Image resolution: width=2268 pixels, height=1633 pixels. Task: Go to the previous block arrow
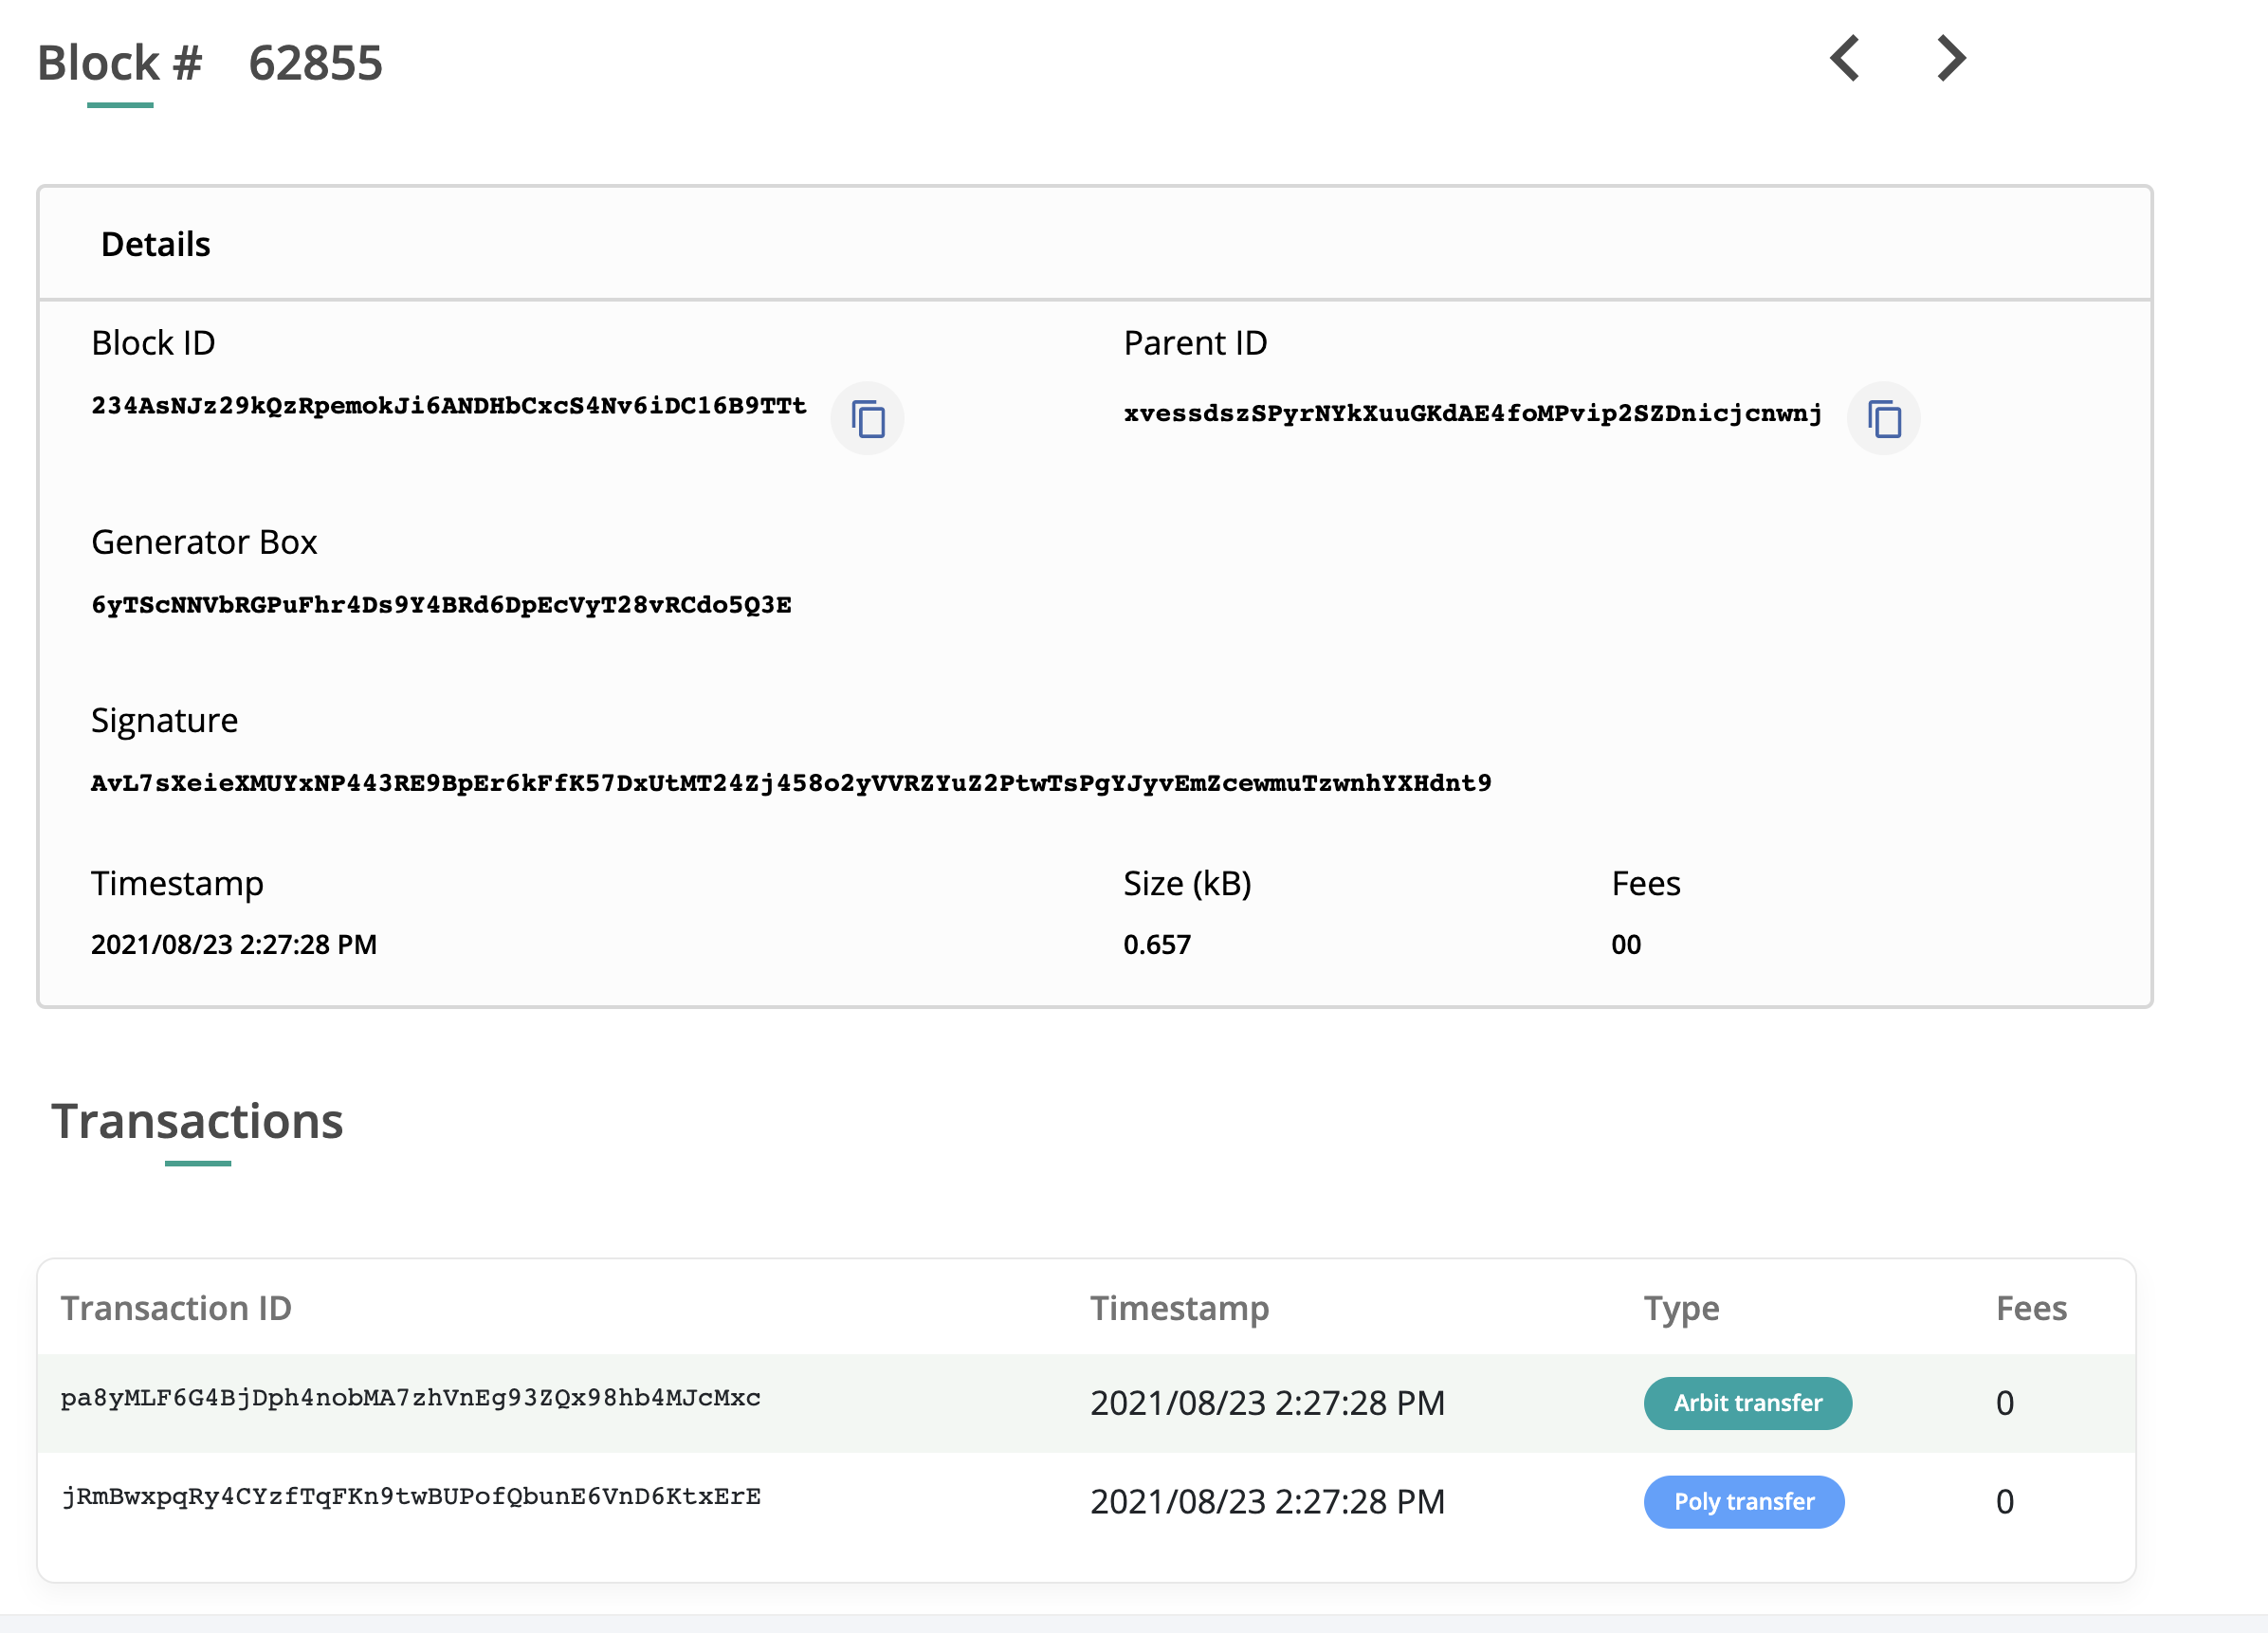(1845, 59)
